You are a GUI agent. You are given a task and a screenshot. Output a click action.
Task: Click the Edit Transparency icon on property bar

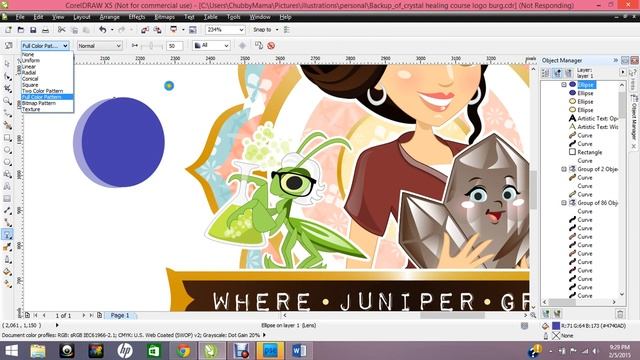tap(9, 46)
